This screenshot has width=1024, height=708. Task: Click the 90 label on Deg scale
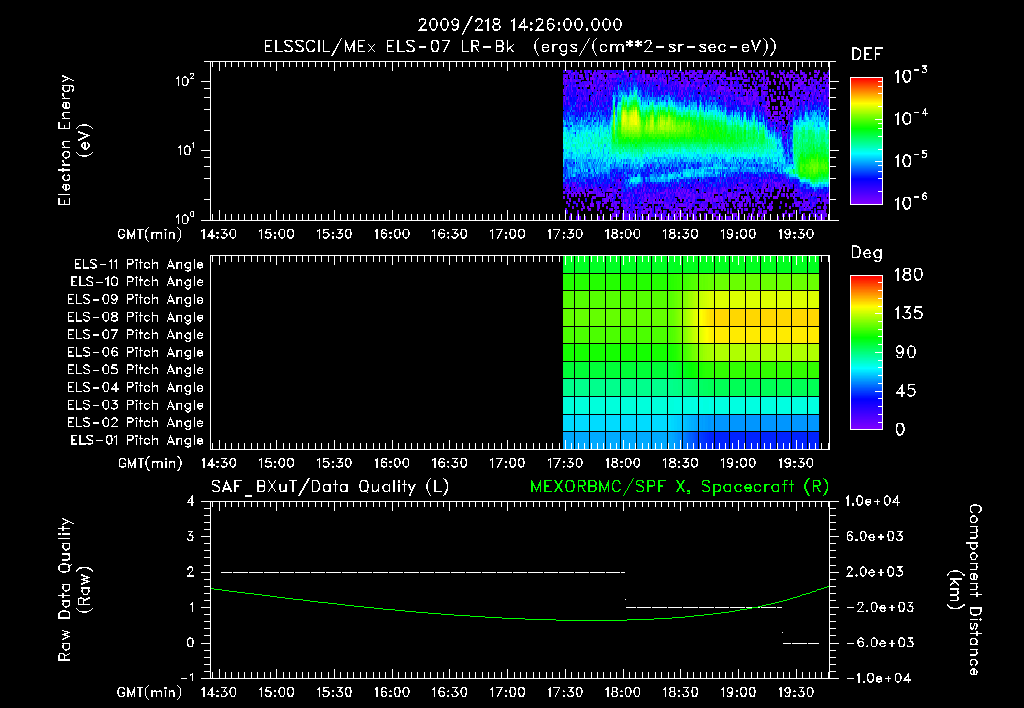(x=906, y=353)
